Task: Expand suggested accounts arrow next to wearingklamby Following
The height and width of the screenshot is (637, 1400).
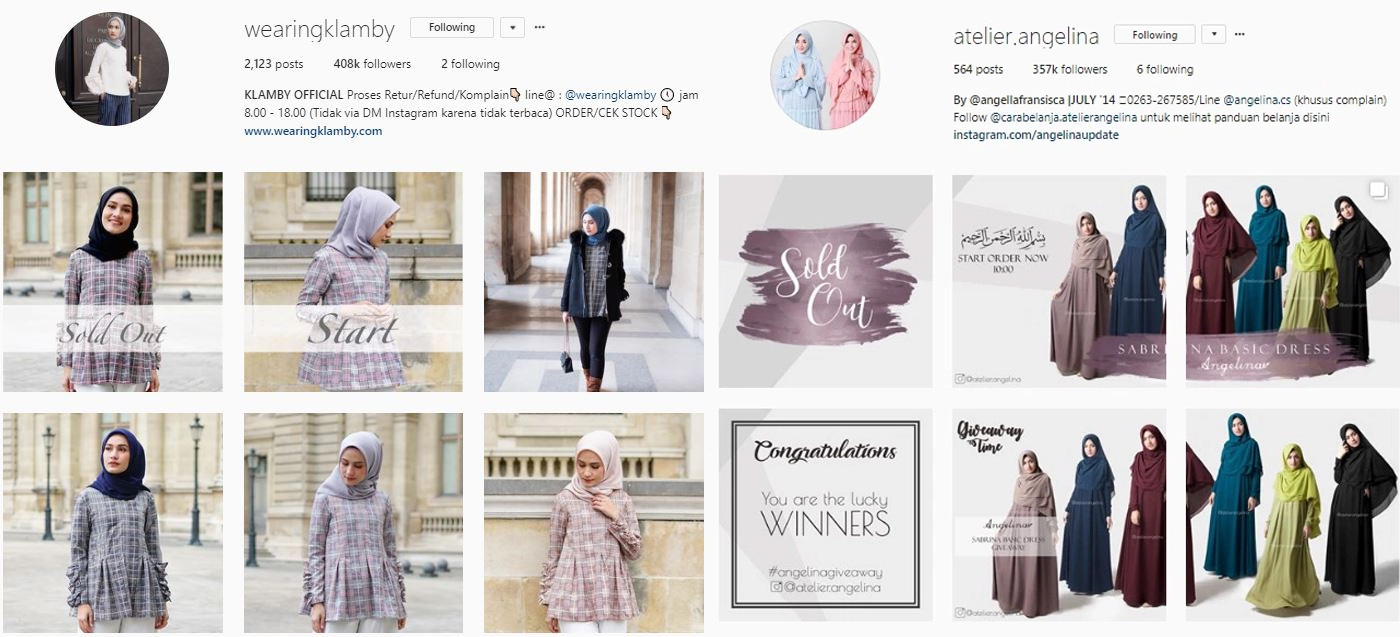Action: (x=512, y=27)
